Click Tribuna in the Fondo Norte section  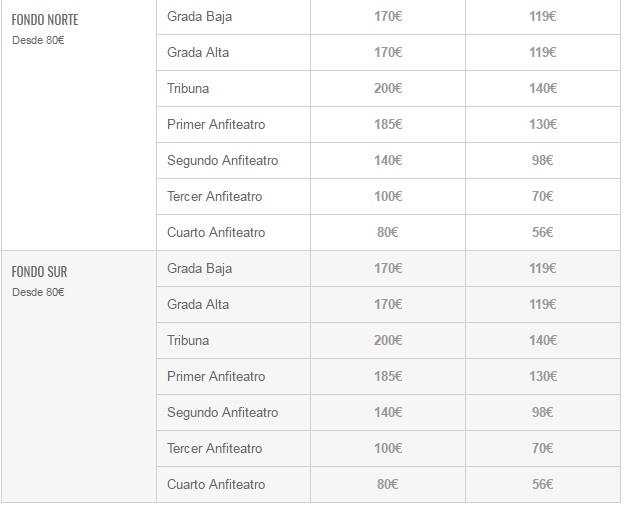[188, 88]
